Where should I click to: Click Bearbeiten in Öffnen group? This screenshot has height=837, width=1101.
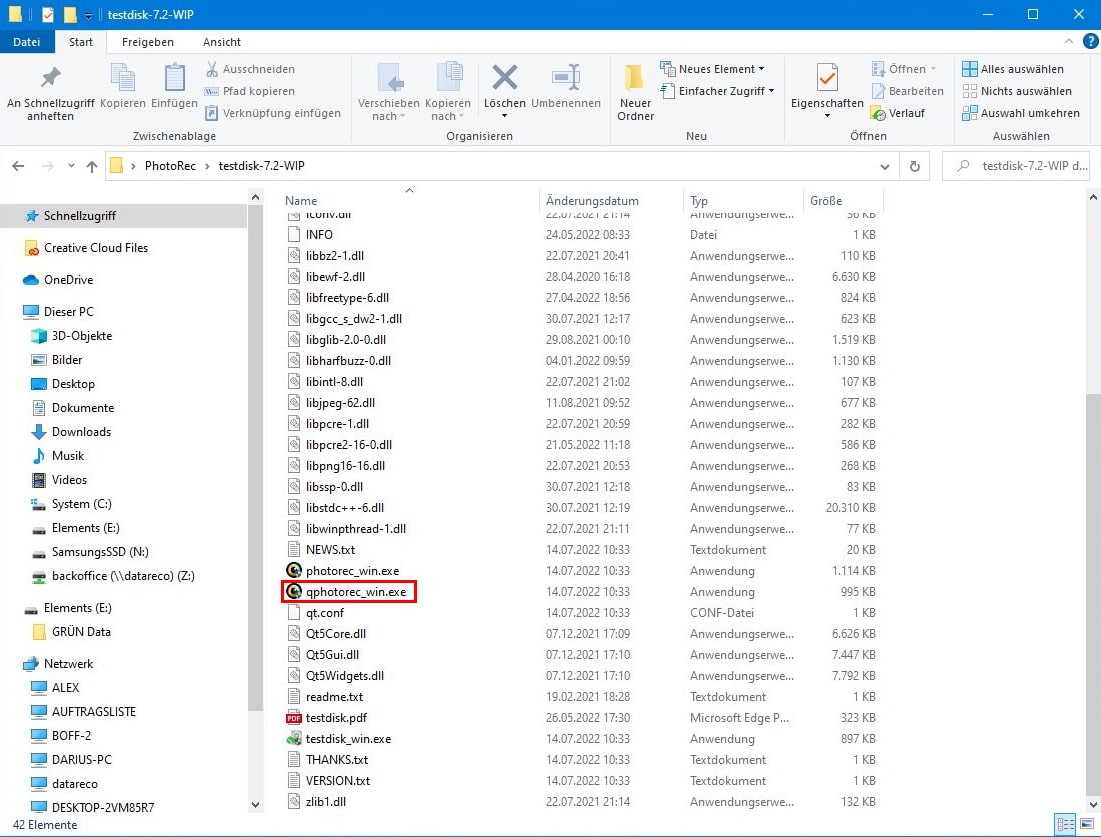(907, 91)
